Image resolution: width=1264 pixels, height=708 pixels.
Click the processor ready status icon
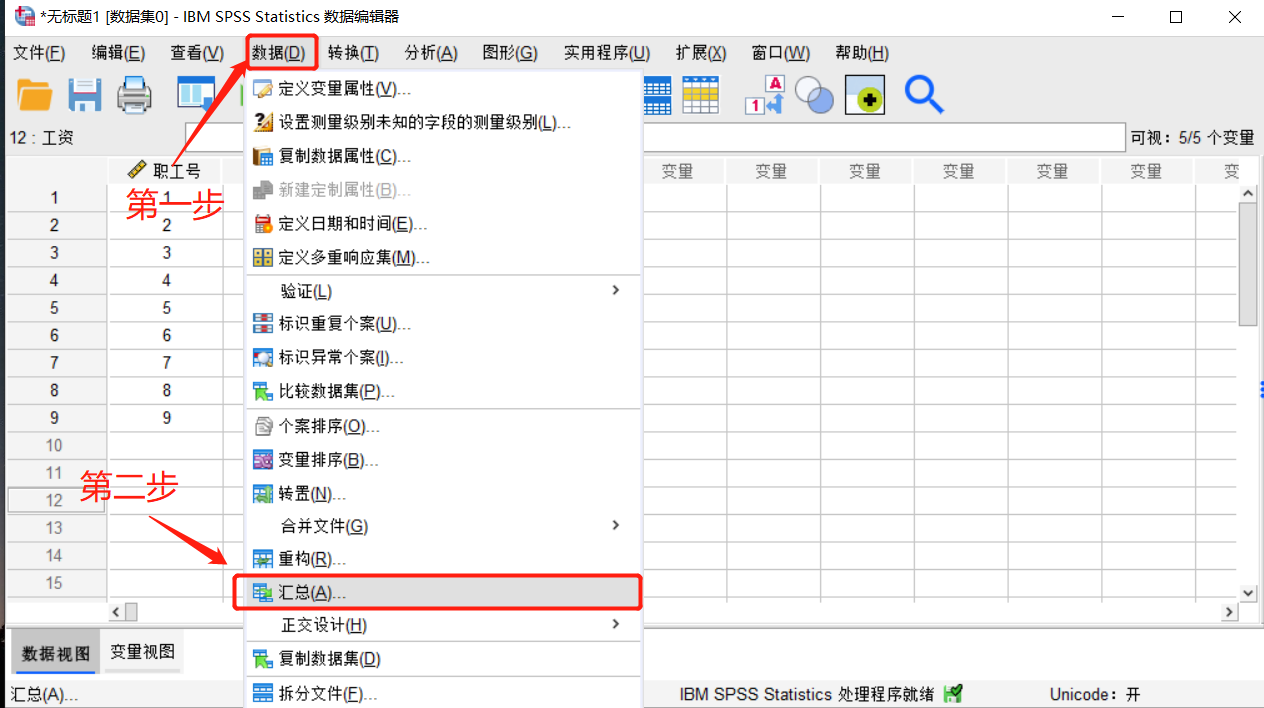pos(953,693)
